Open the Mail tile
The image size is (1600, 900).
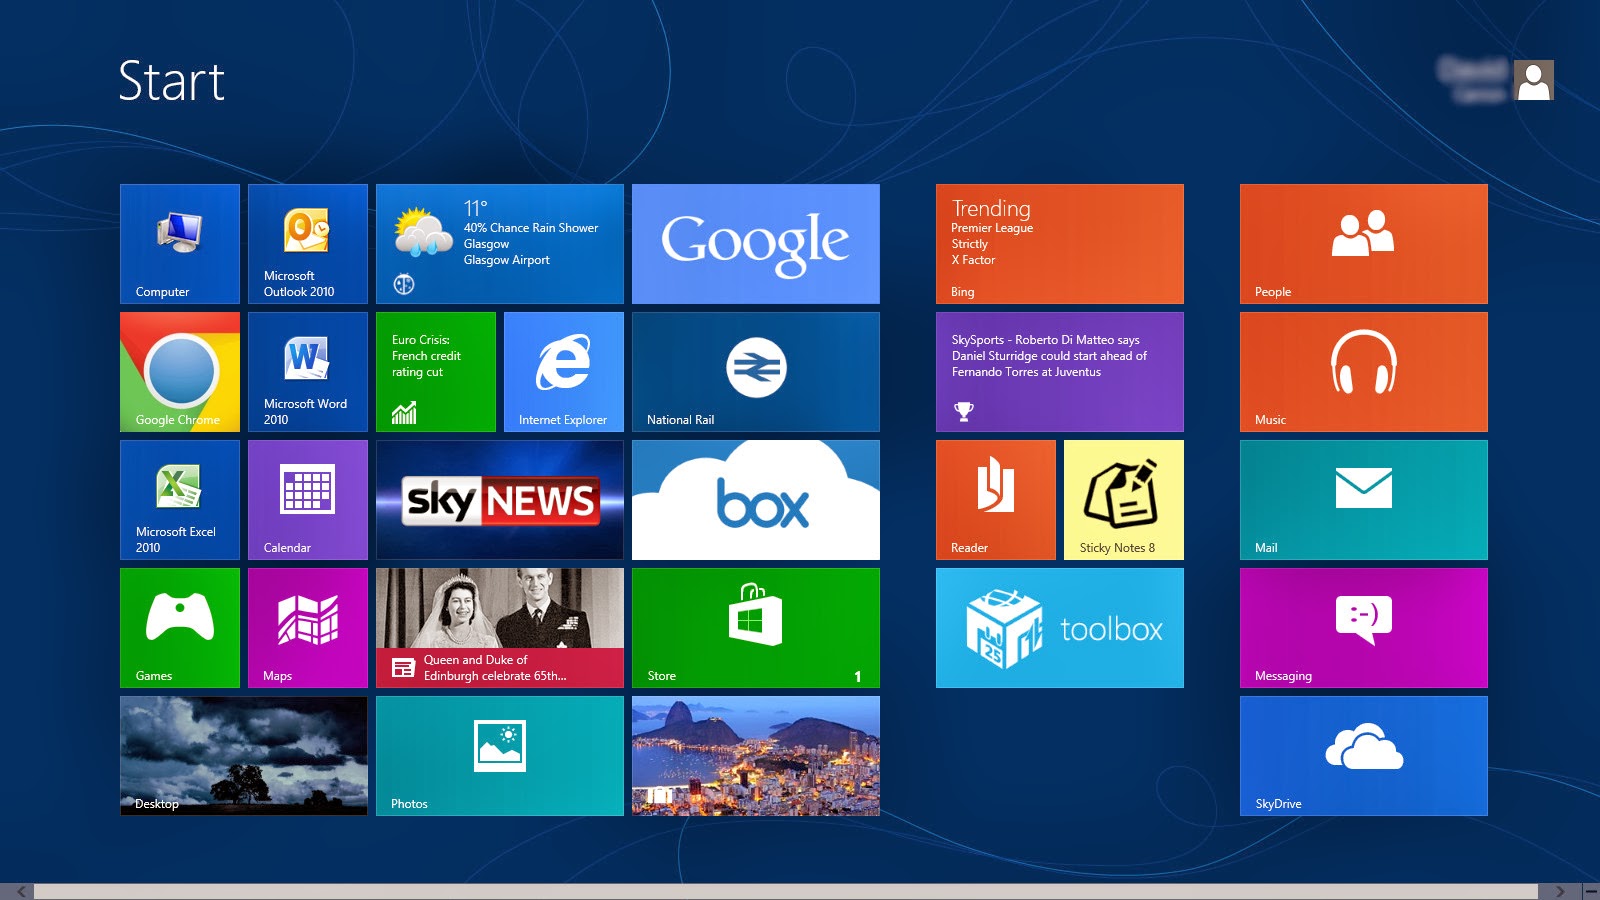[1363, 499]
